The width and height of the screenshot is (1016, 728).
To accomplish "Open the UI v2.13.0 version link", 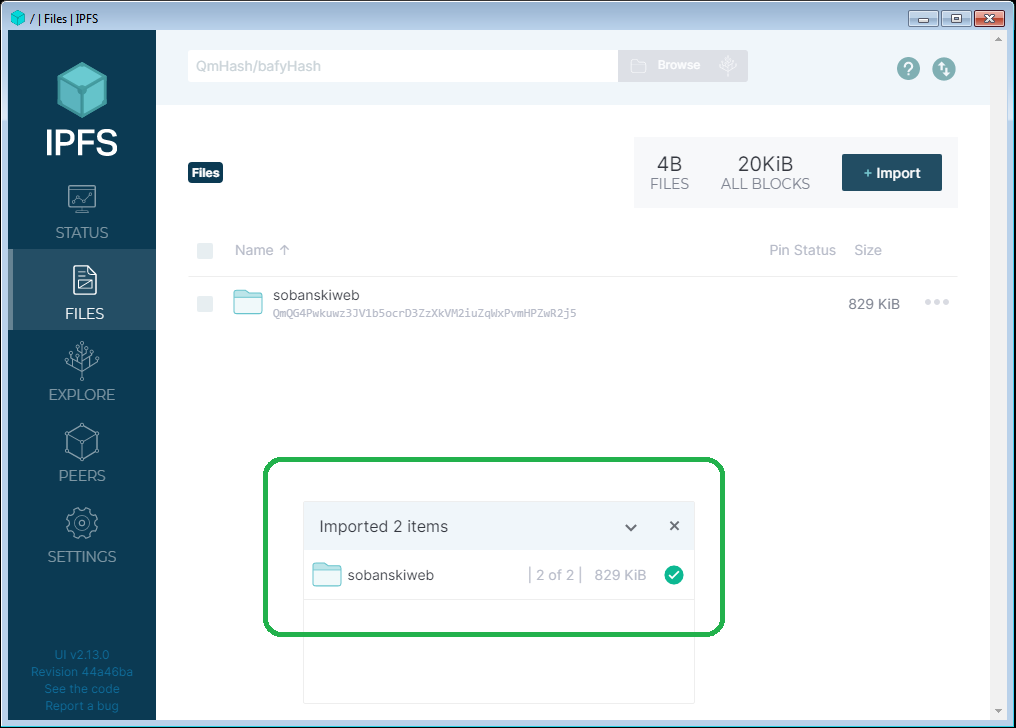I will (x=82, y=655).
